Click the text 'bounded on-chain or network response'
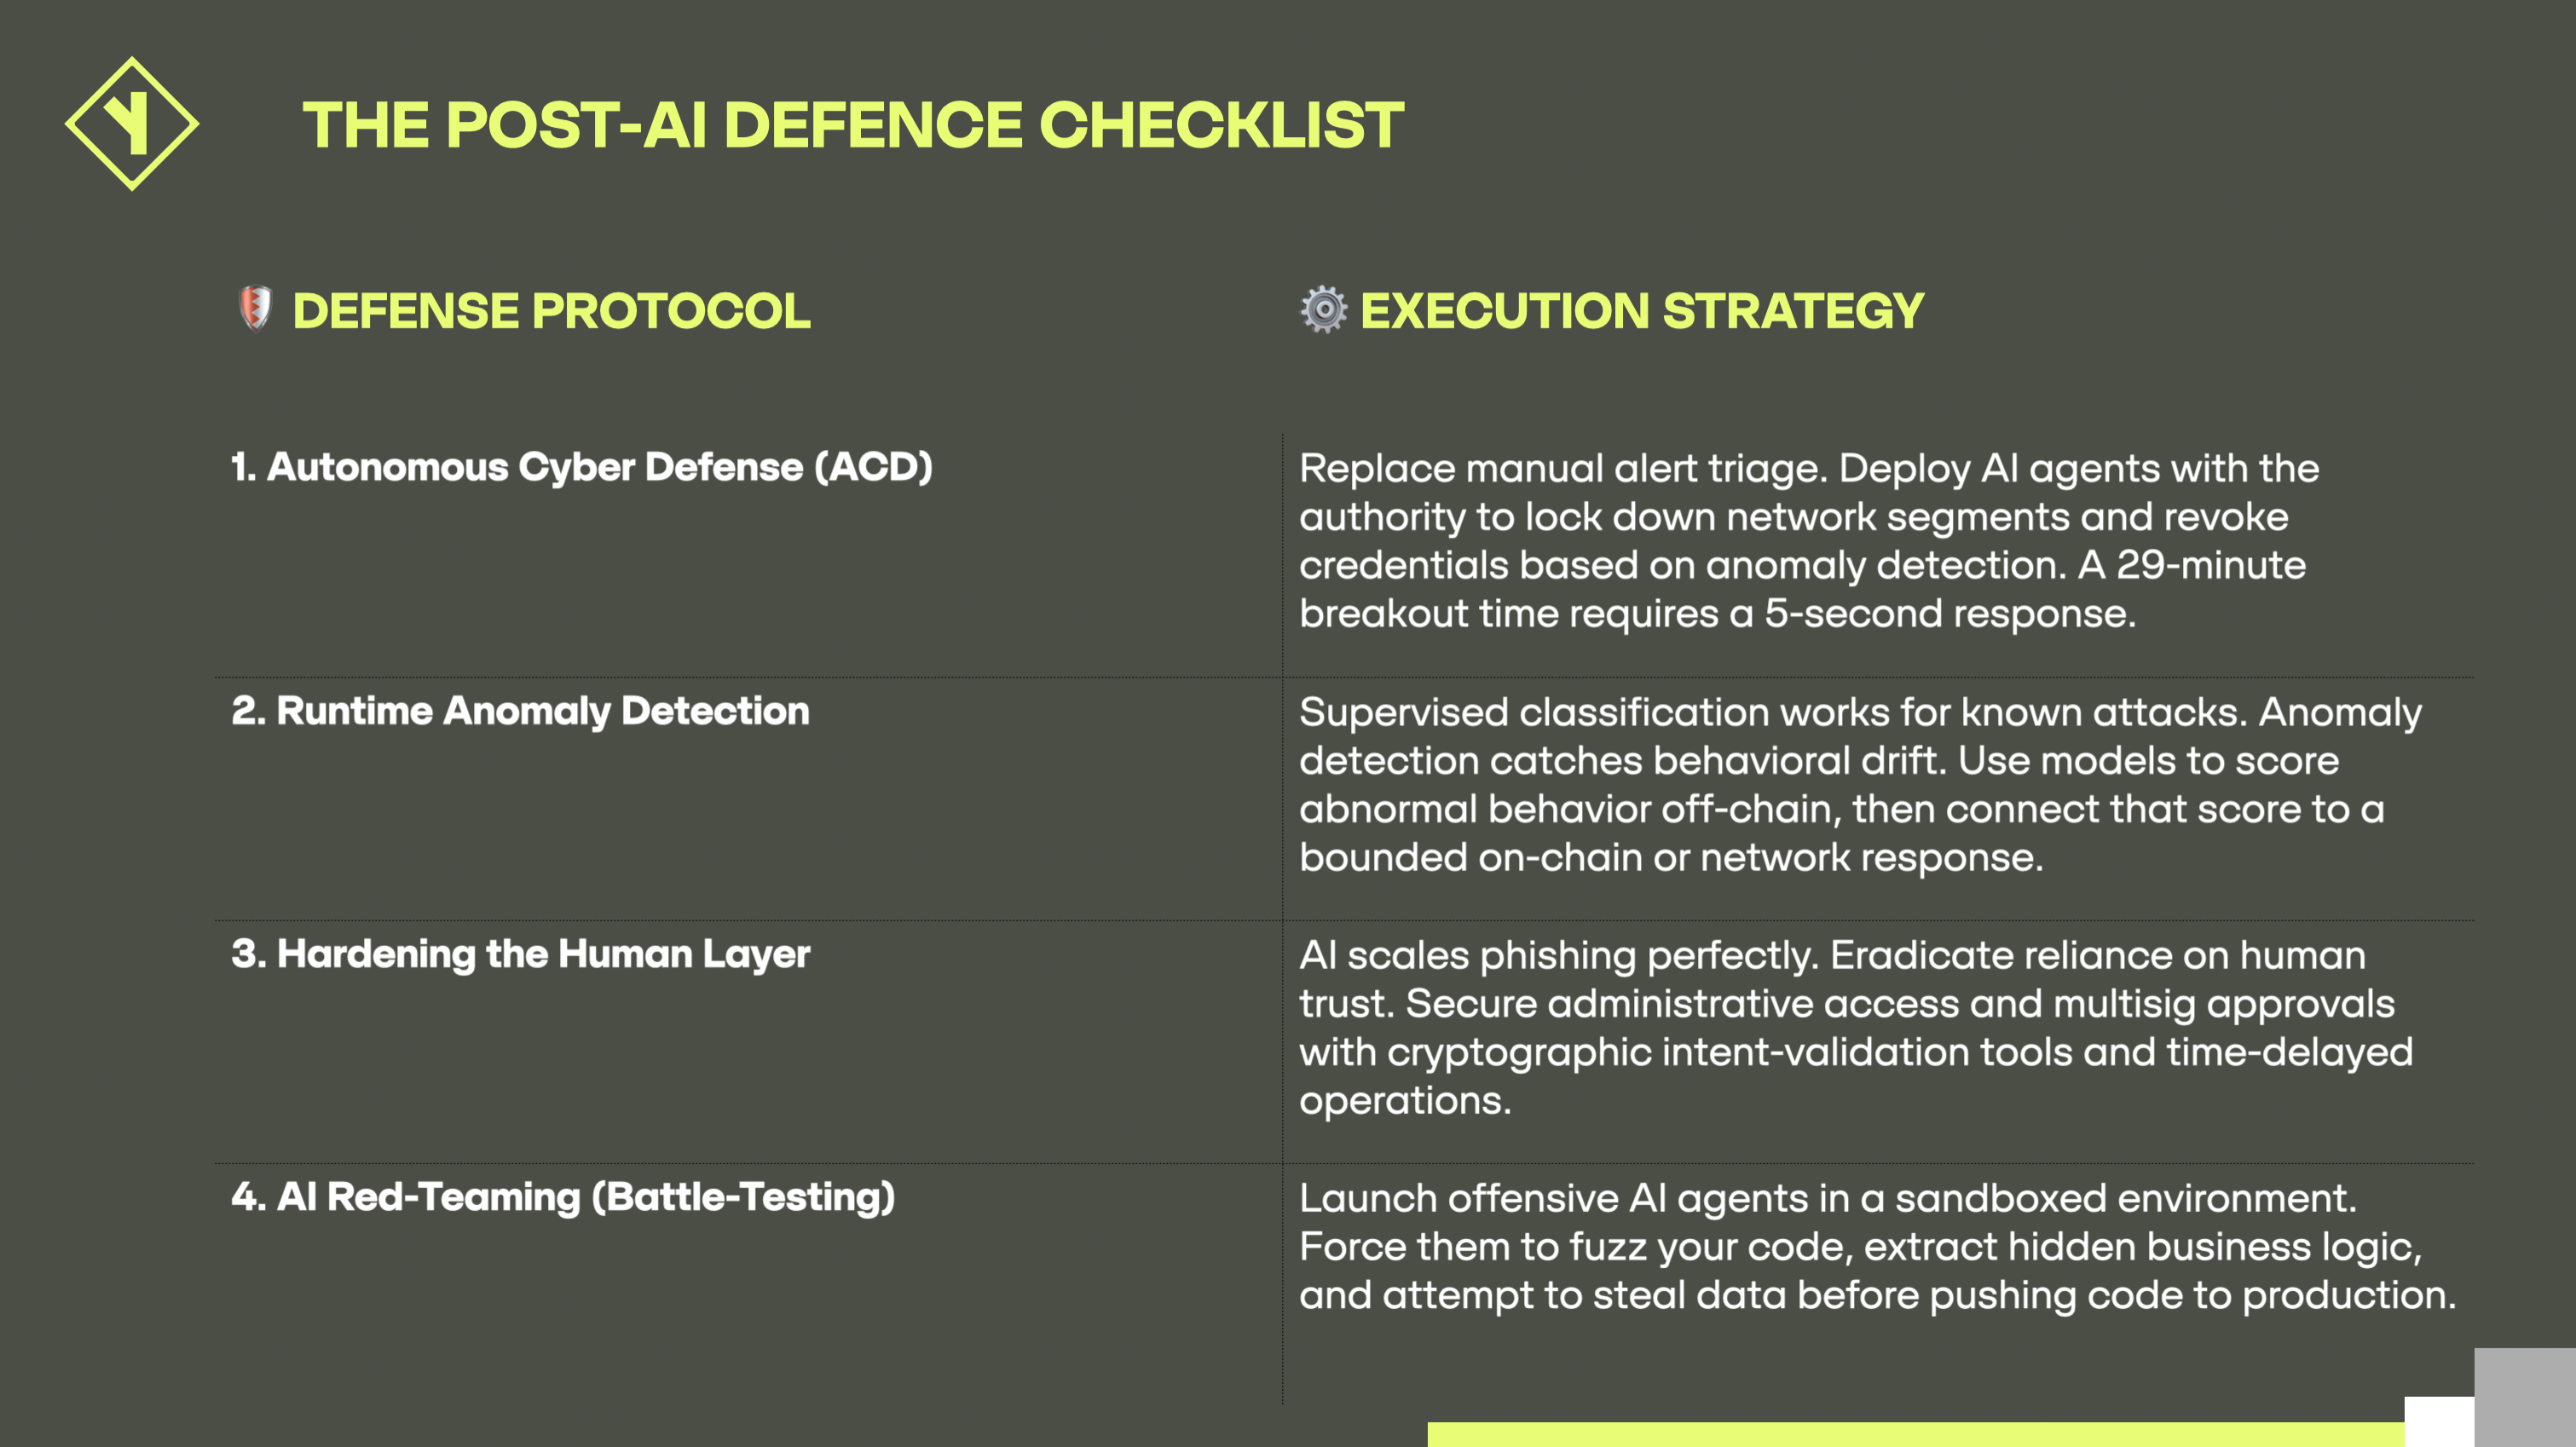 coord(1671,858)
